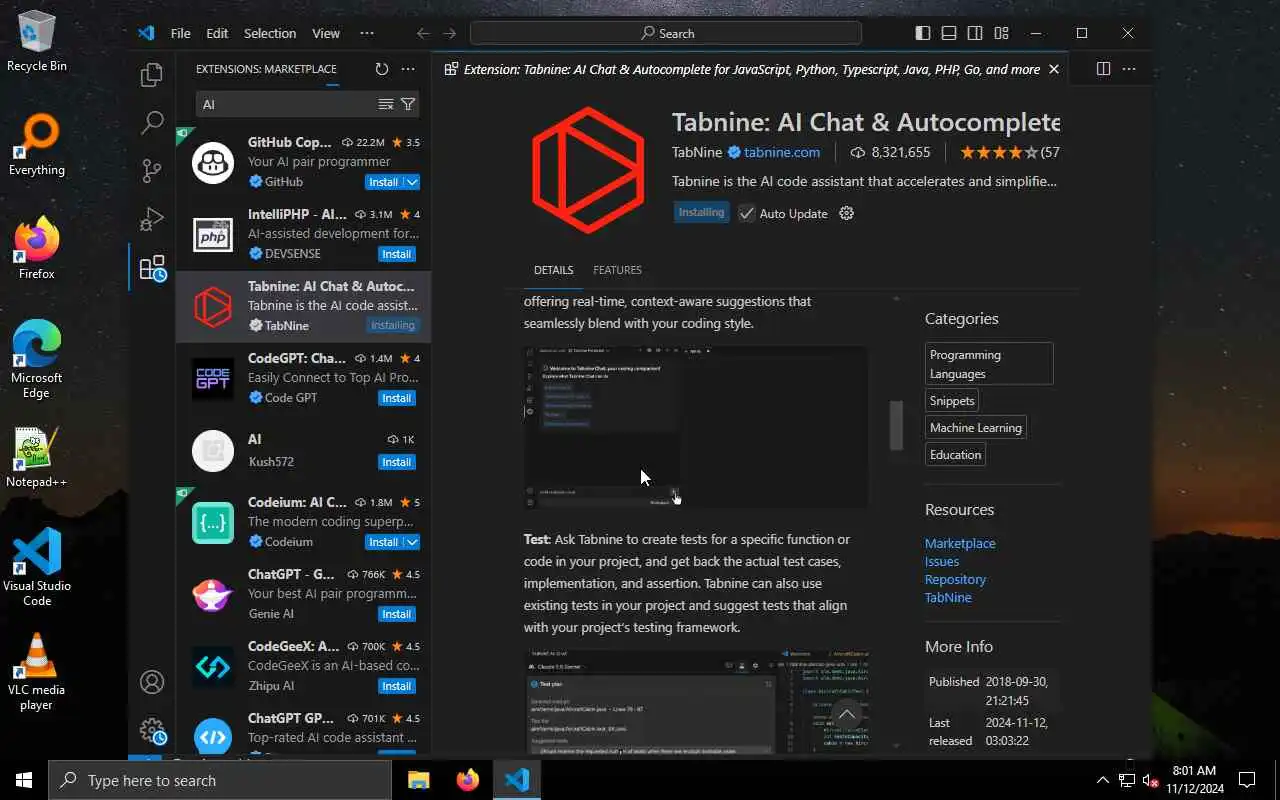Select GitHub Copilot in extension list

[304, 162]
